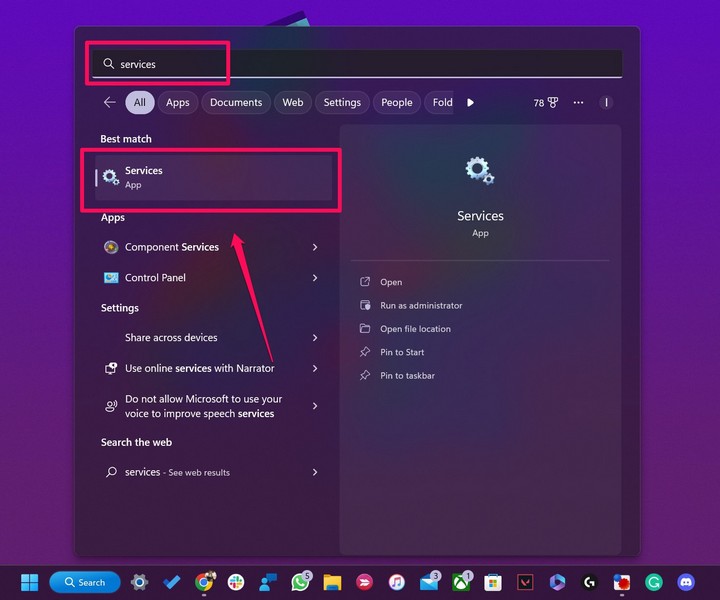Open the blue people-chat app in taskbar
Screen dimensions: 720x600
tap(268, 583)
